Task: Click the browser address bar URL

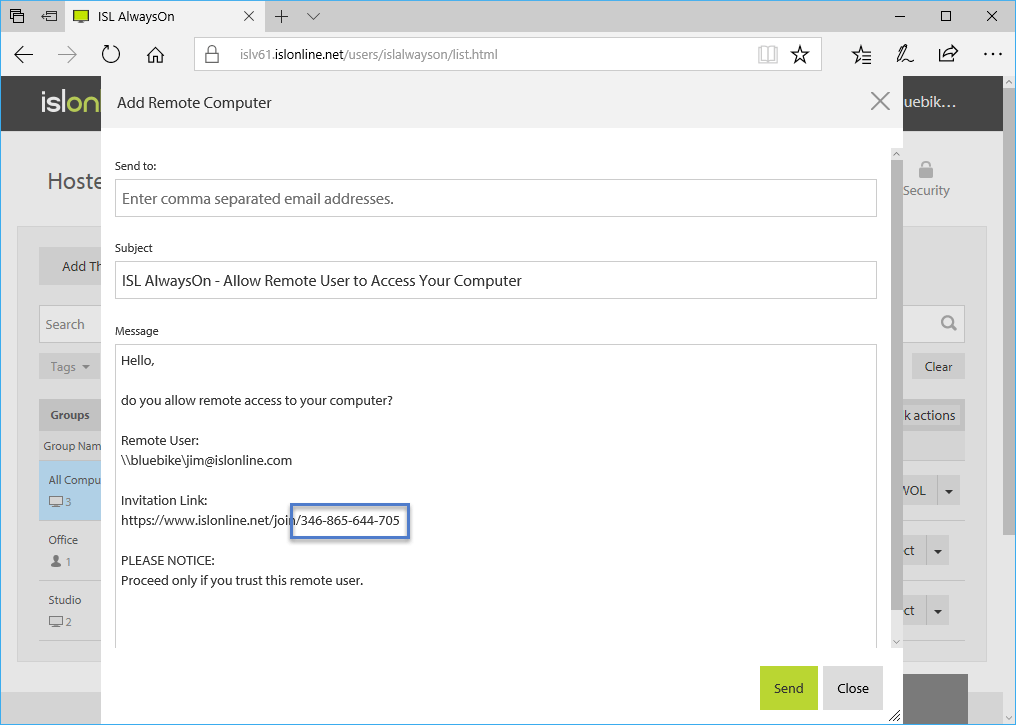Action: [369, 54]
